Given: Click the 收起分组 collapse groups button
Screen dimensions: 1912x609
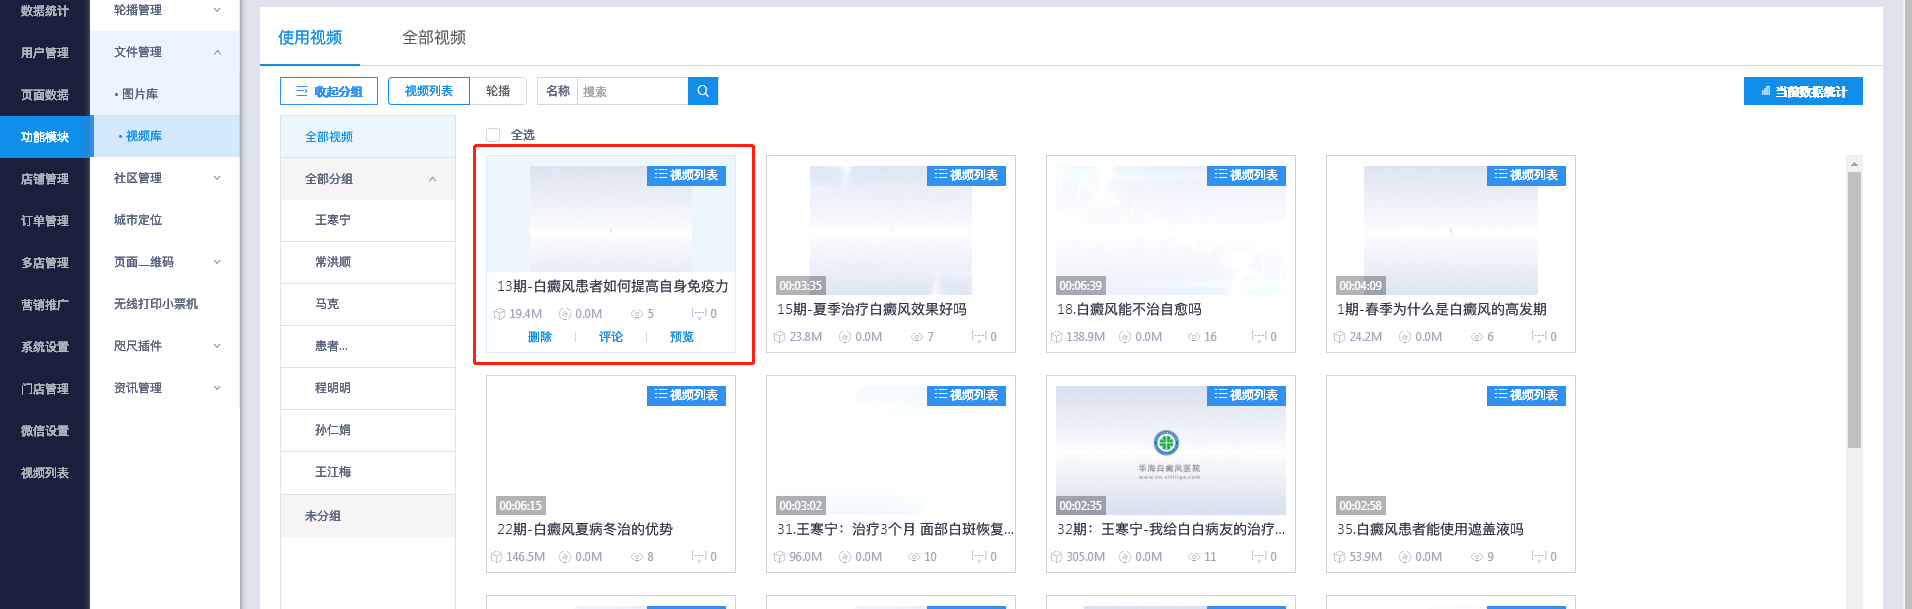Looking at the screenshot, I should point(329,91).
